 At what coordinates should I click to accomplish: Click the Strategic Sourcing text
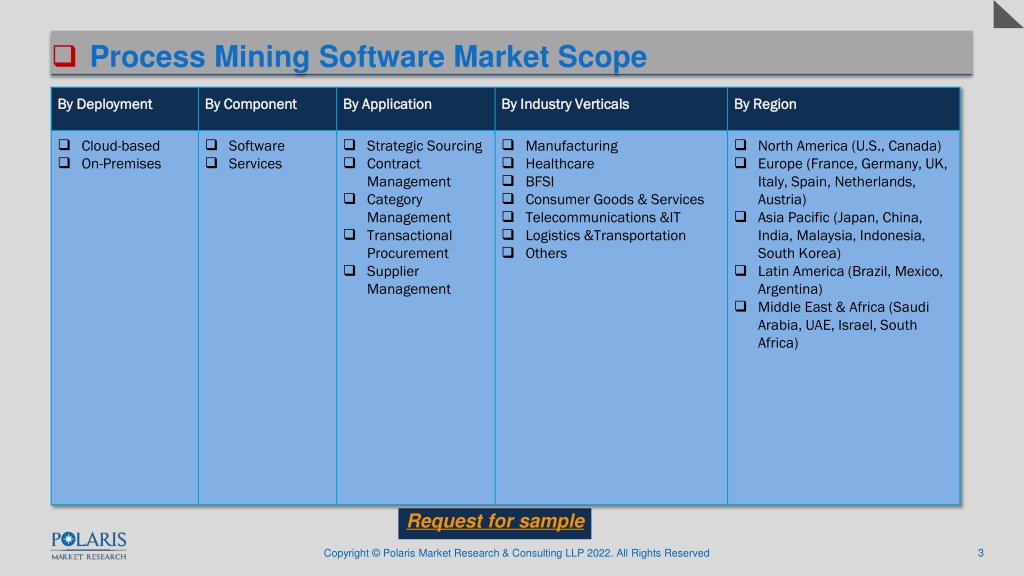pos(424,146)
